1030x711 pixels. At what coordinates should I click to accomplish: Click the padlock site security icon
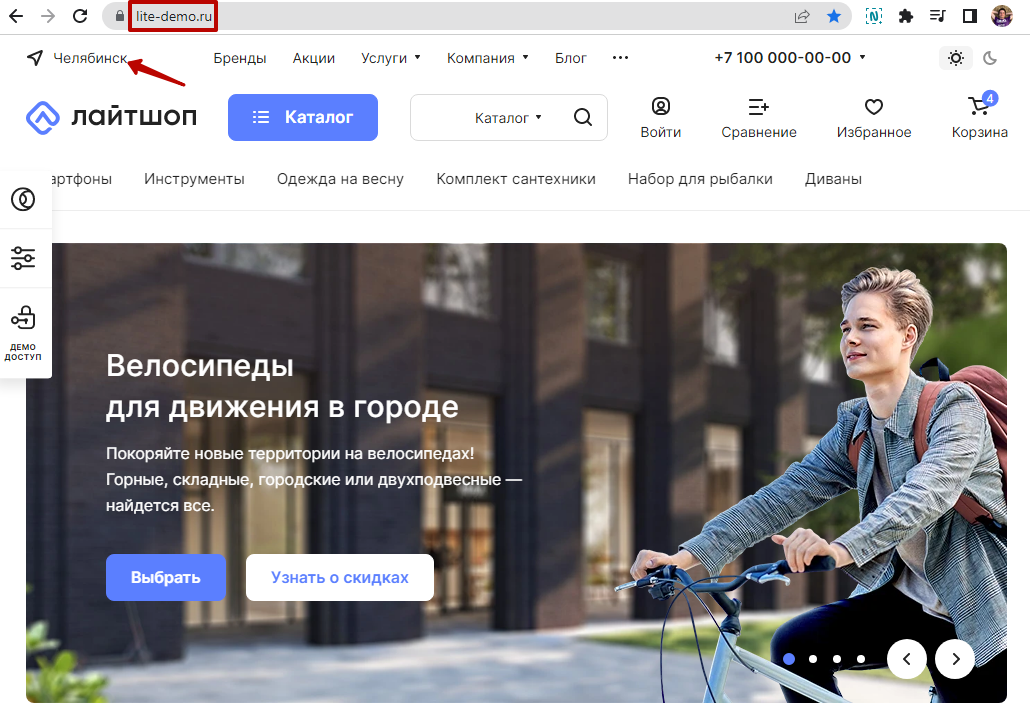(x=120, y=16)
